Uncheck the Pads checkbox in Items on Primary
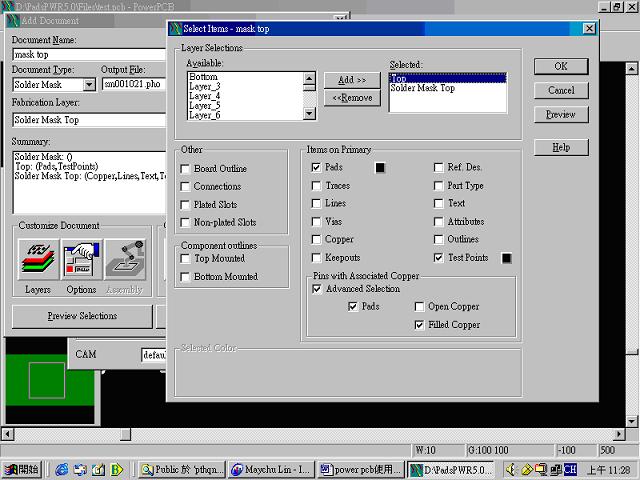 tap(316, 168)
